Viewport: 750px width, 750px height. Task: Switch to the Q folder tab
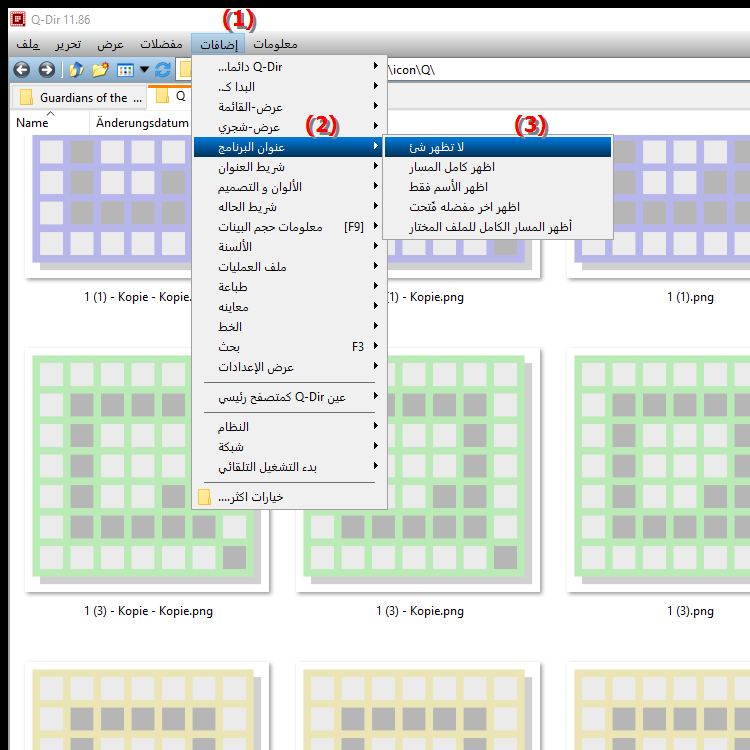tap(171, 97)
